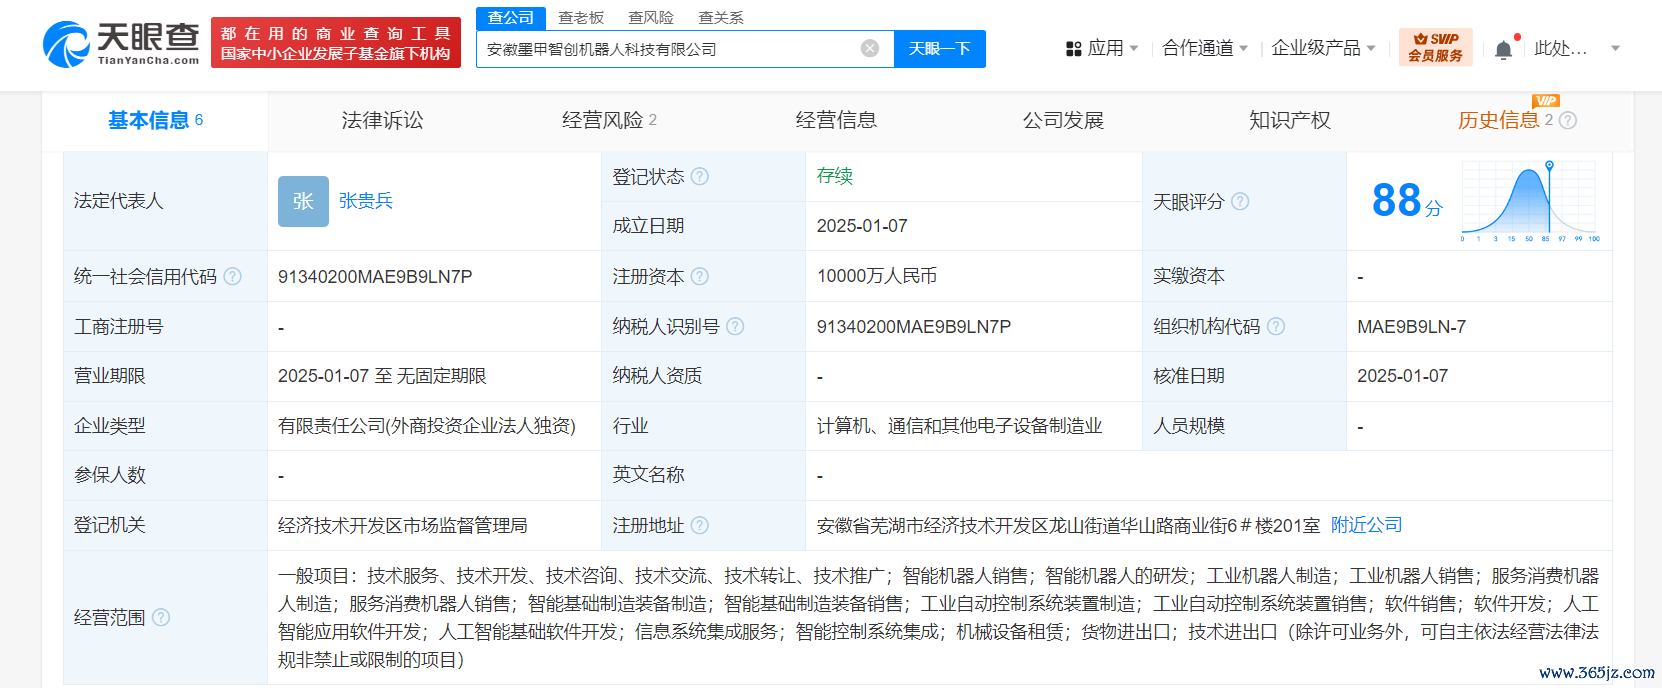This screenshot has height=688, width=1662.
Task: Clear the search box with the X icon
Action: coord(870,48)
